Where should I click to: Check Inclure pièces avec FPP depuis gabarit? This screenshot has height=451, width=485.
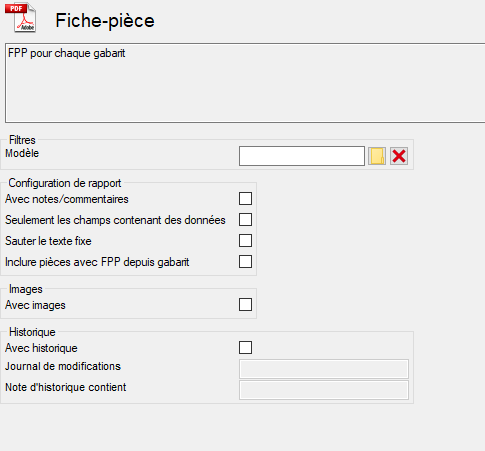point(245,262)
